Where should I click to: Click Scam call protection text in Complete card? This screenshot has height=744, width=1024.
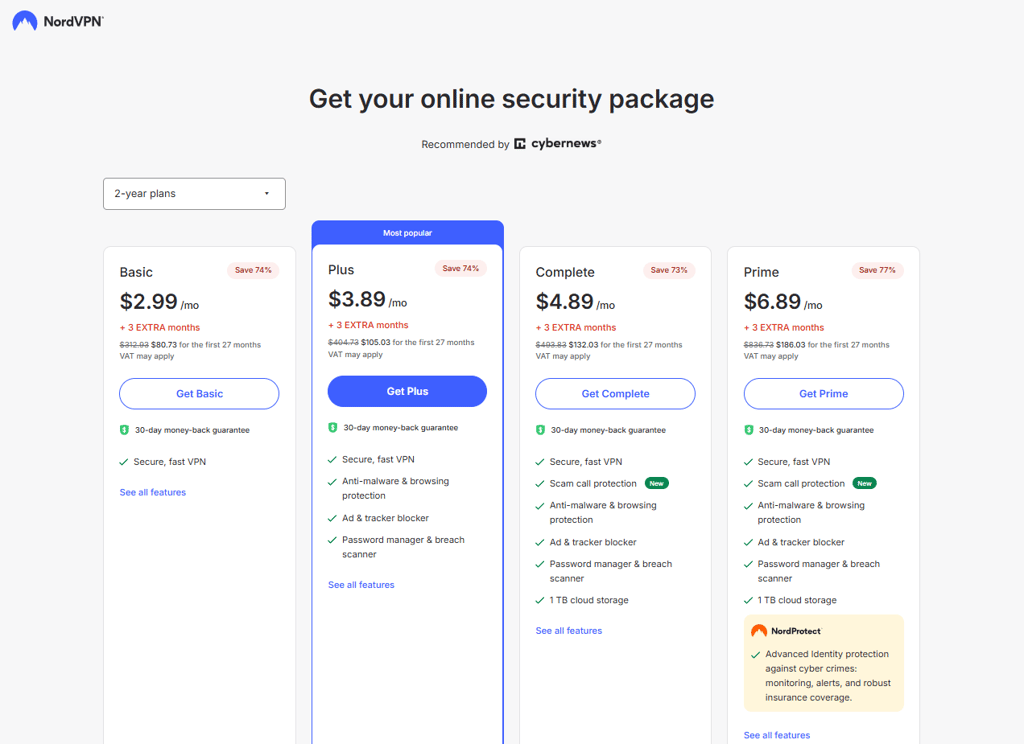pos(593,483)
